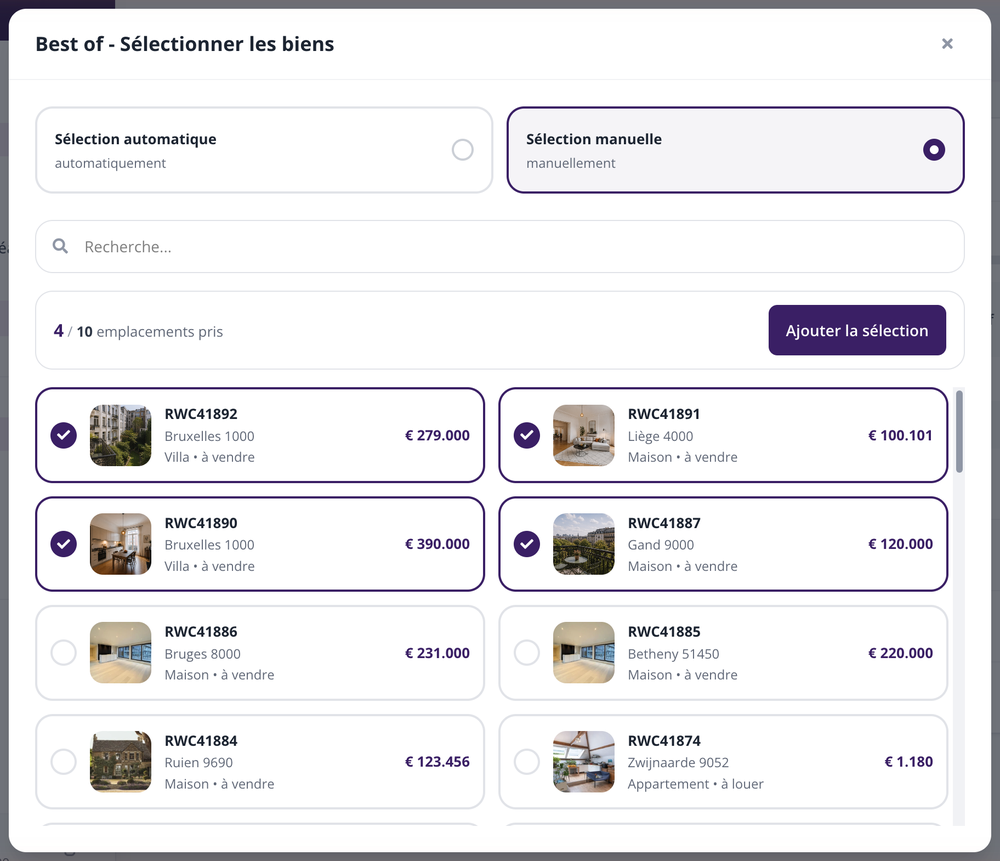
Task: Click the price € 123.456
Action: (438, 762)
